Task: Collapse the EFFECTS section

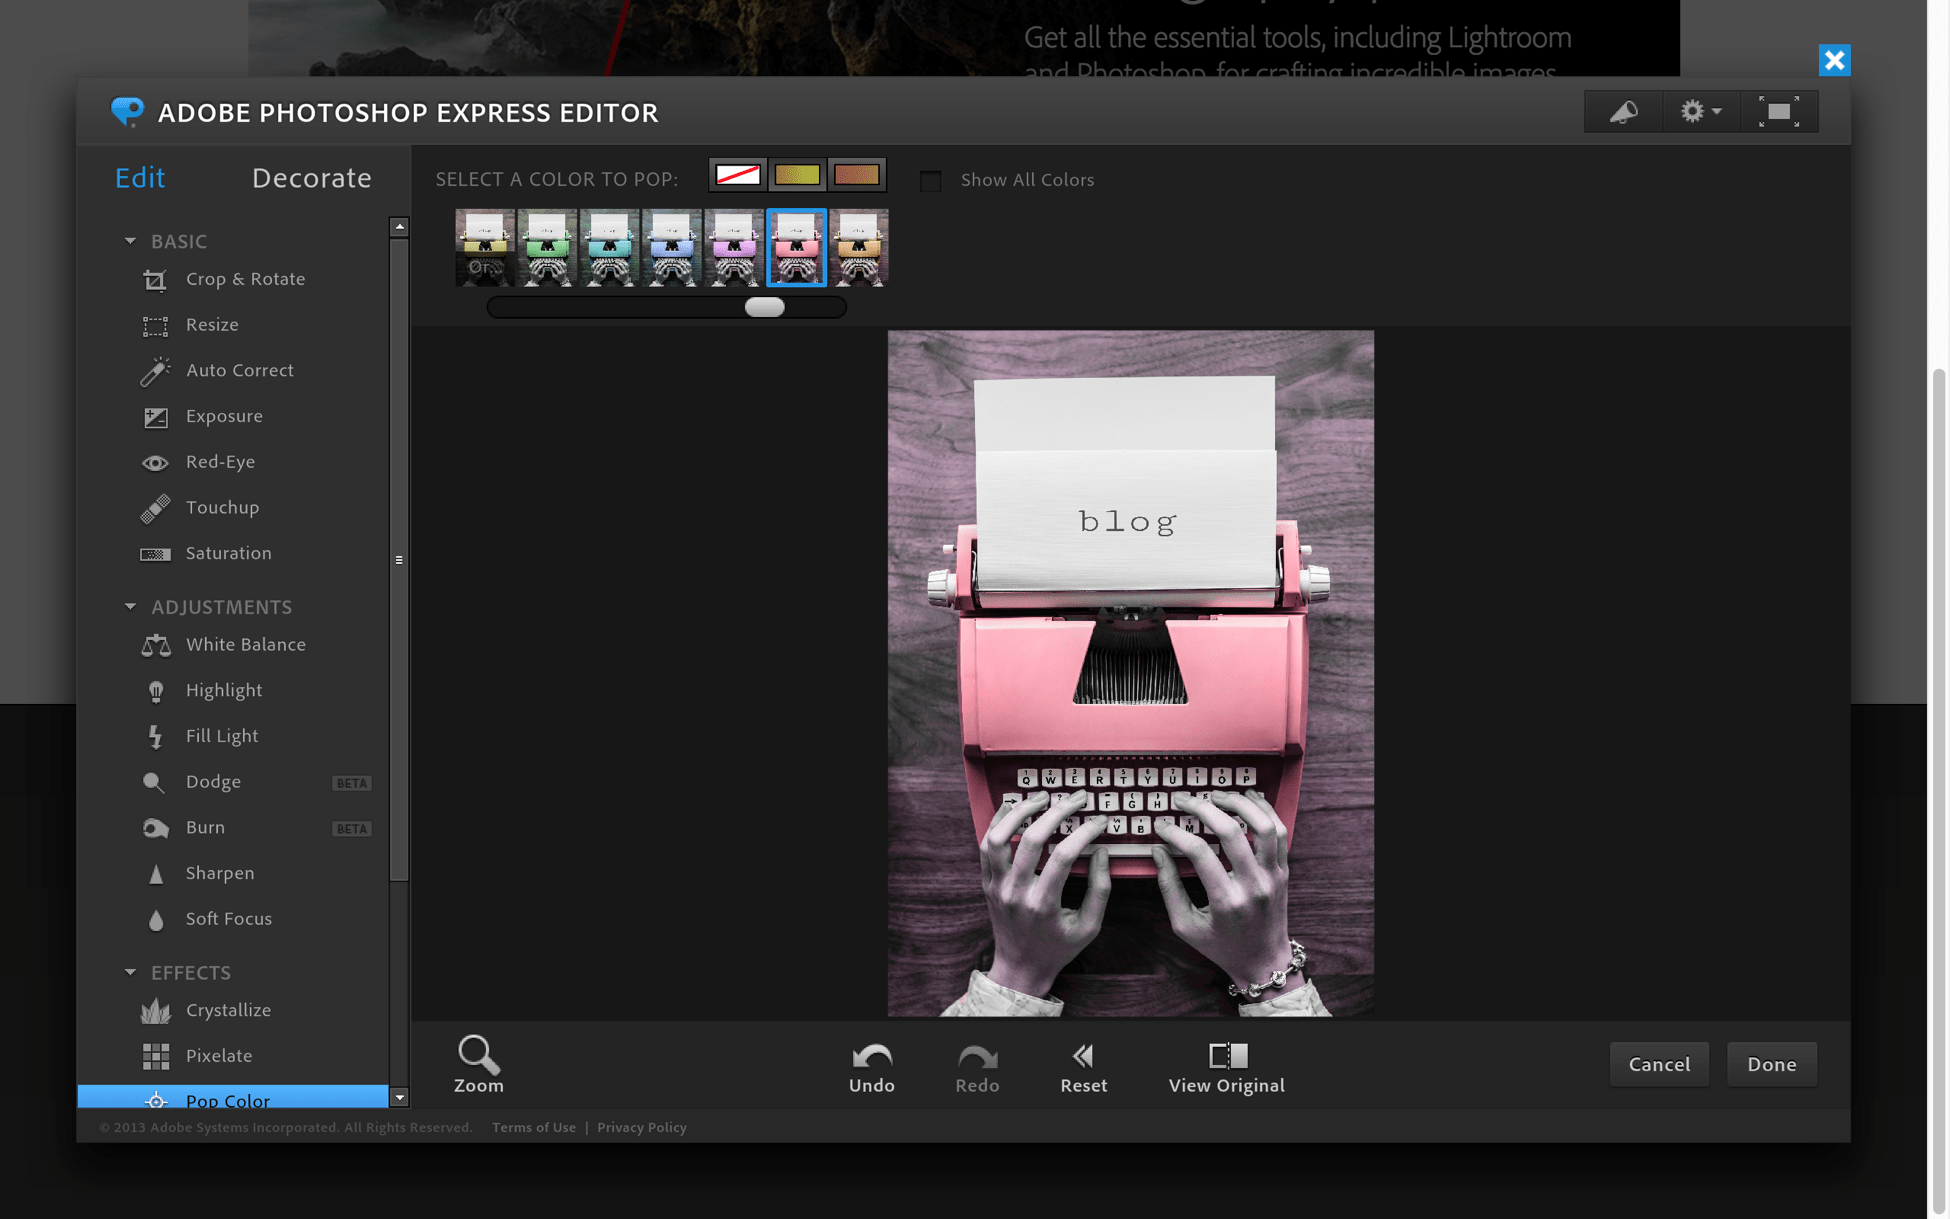Action: [x=132, y=972]
